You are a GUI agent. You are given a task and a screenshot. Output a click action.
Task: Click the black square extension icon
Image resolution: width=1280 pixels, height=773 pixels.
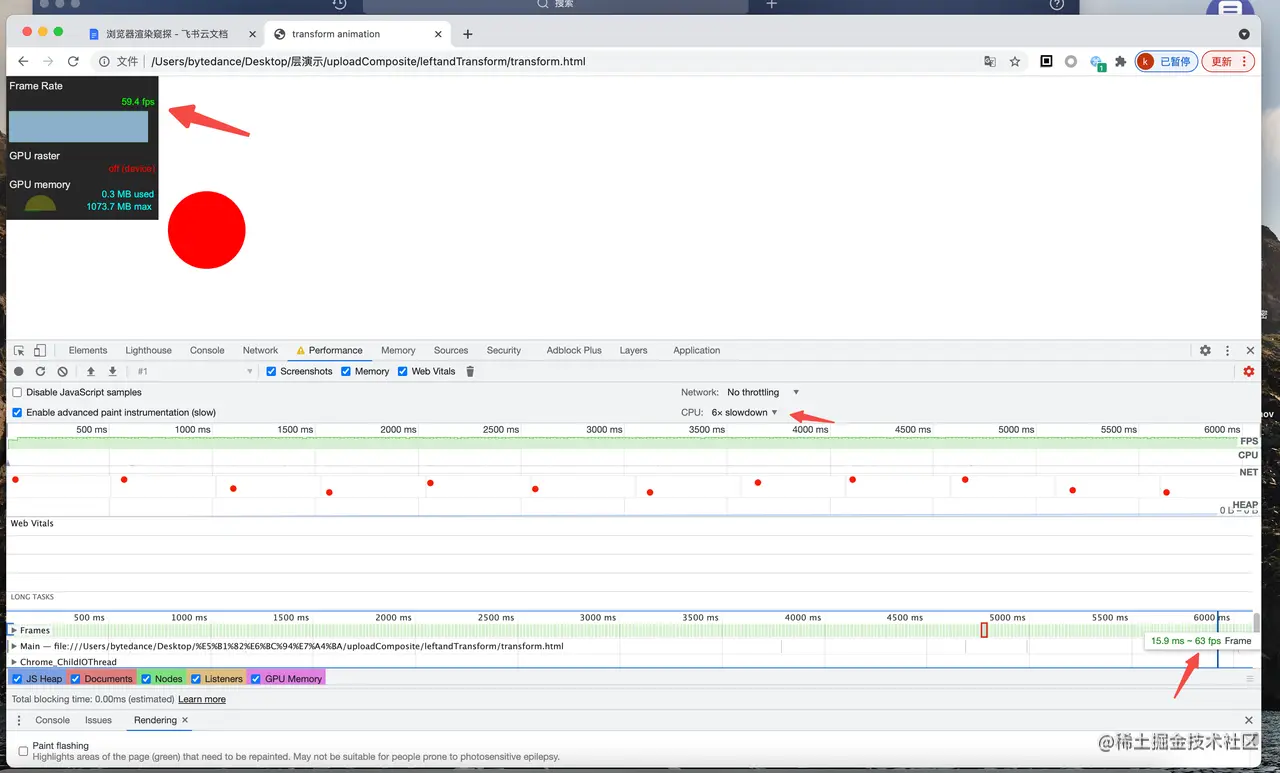[1046, 61]
